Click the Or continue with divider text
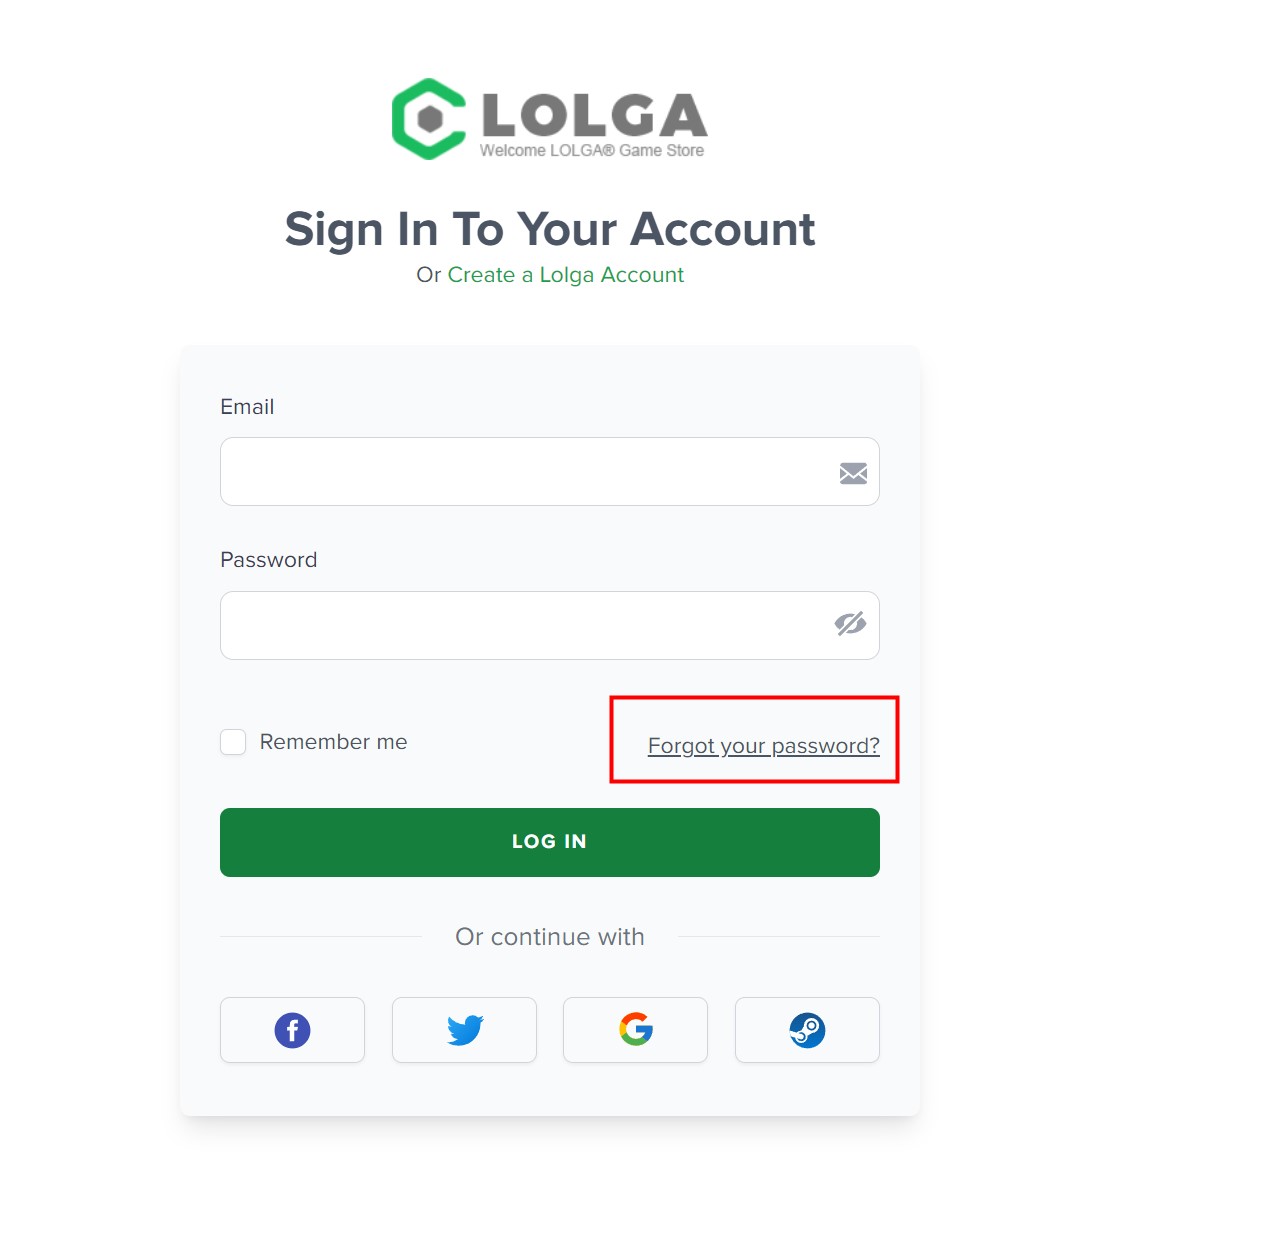 coord(550,937)
